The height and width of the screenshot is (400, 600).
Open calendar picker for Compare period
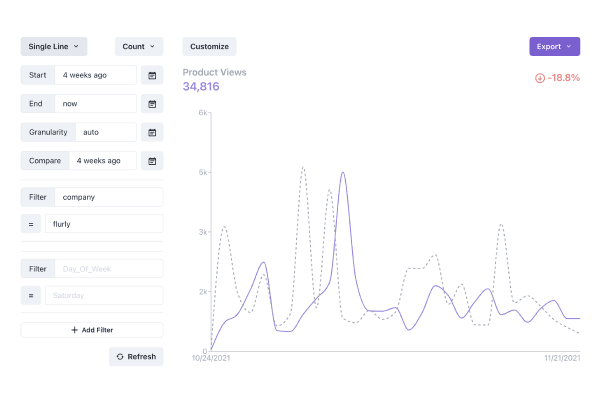coord(152,160)
